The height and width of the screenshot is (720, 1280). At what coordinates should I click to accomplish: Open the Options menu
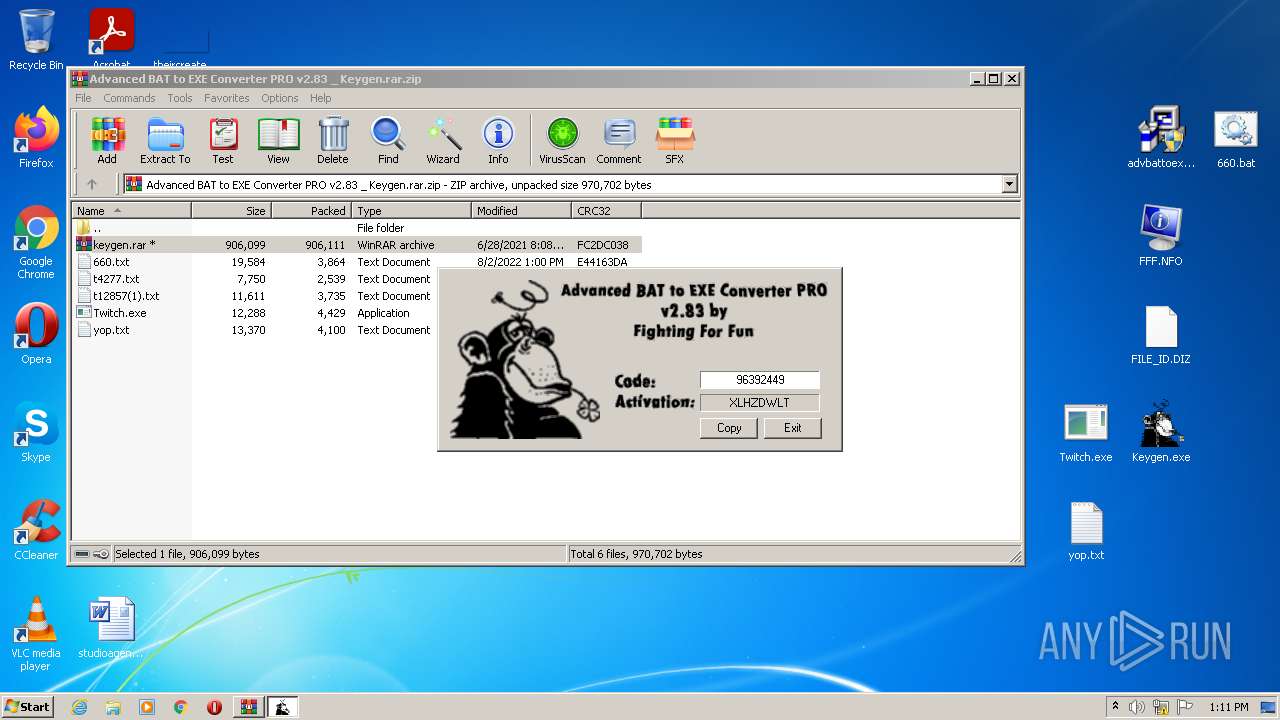tap(280, 98)
